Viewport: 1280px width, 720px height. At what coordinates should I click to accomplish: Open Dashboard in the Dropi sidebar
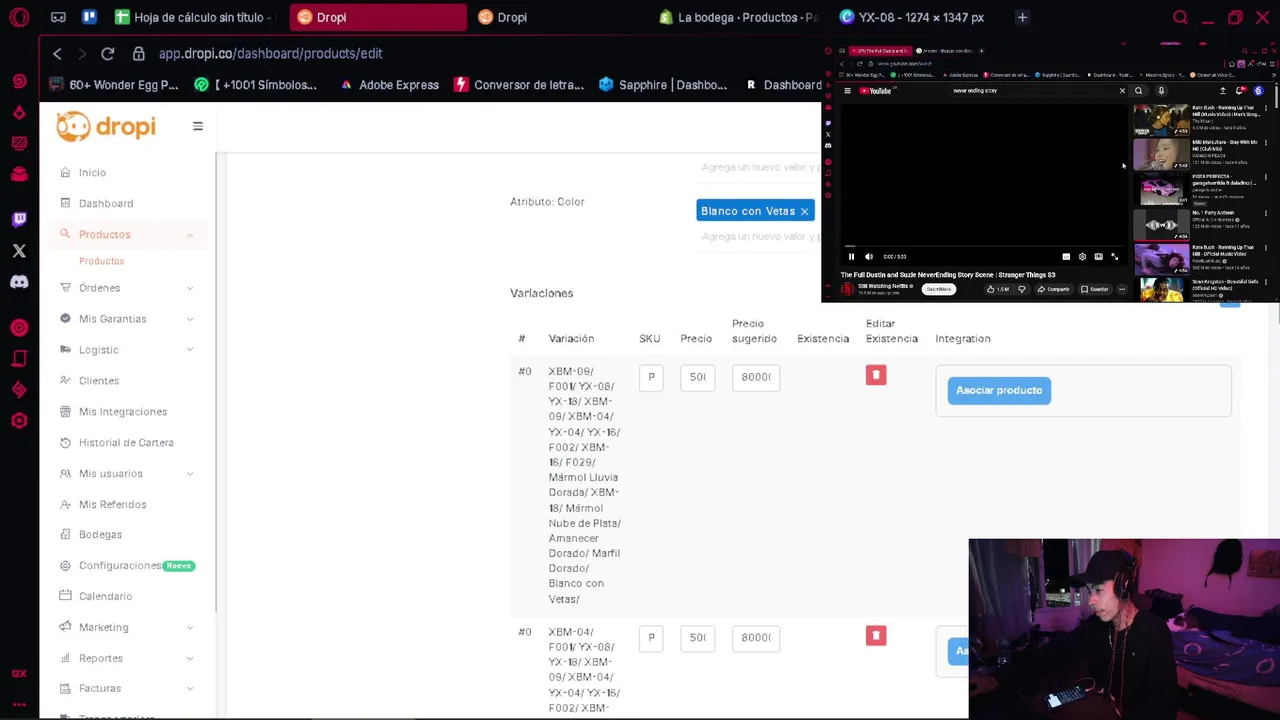(106, 204)
